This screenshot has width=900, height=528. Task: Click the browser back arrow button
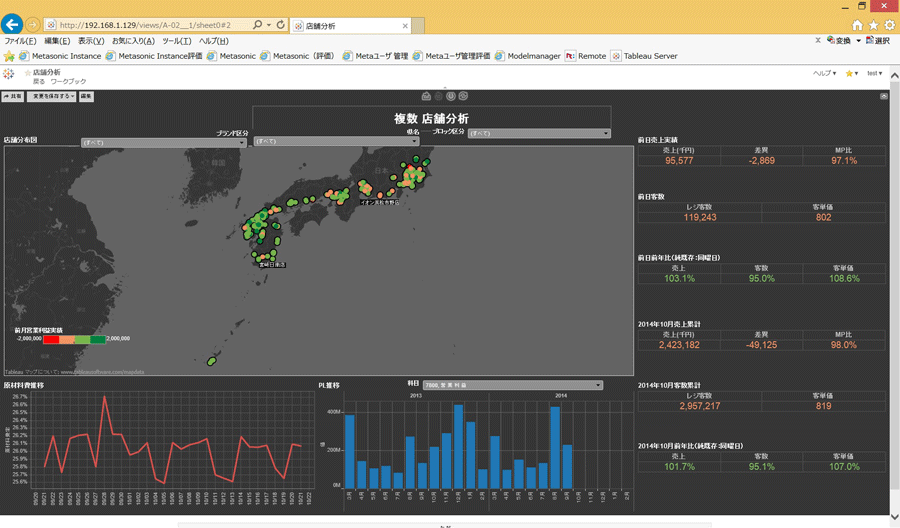pyautogui.click(x=13, y=24)
